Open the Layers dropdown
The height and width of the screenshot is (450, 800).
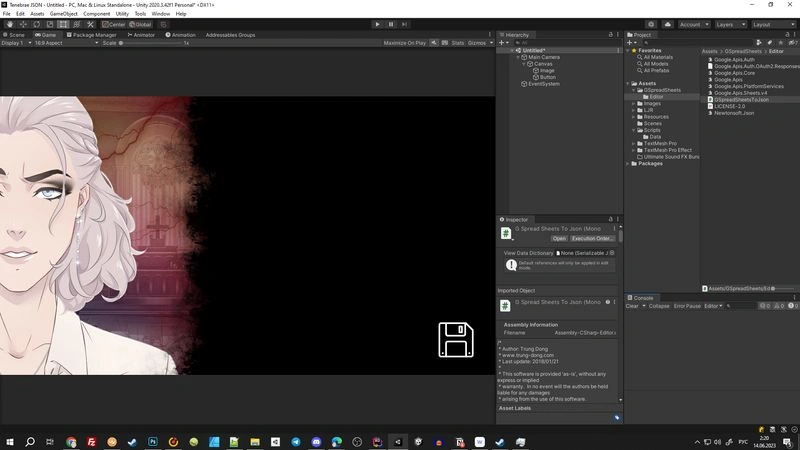pyautogui.click(x=731, y=24)
